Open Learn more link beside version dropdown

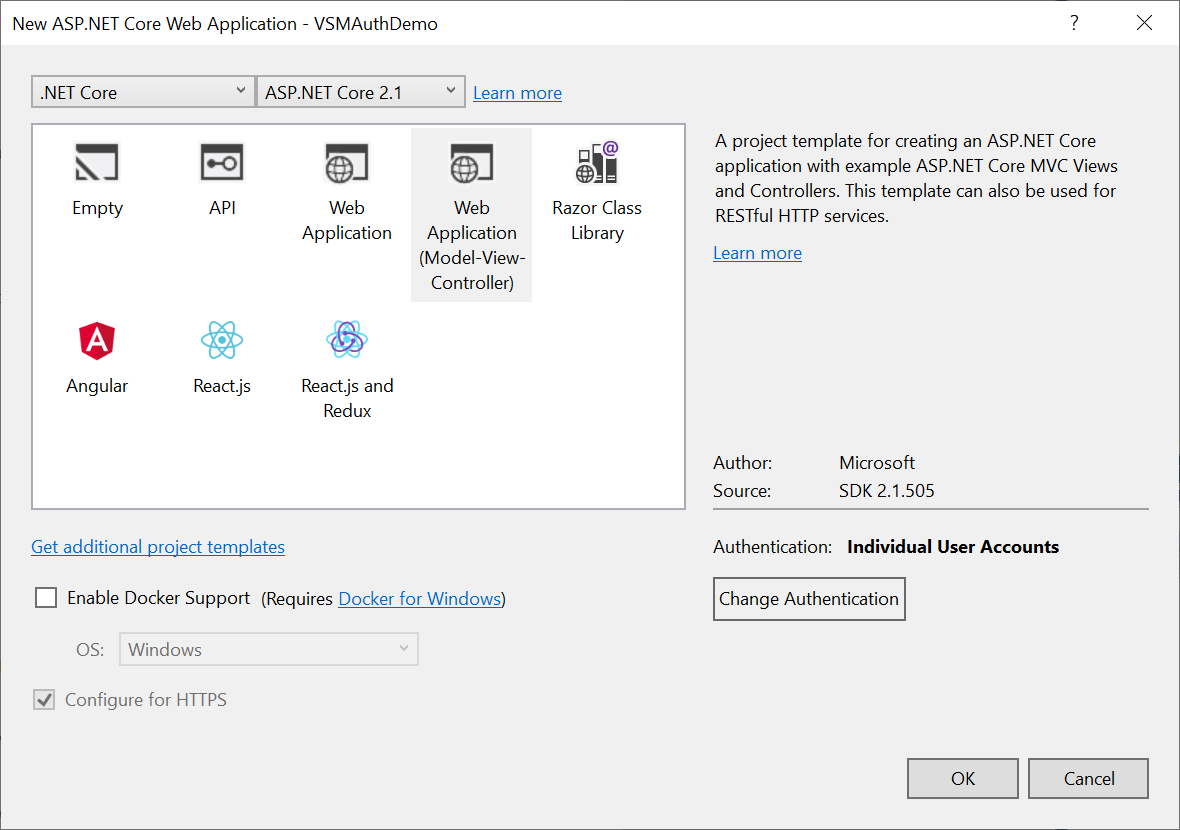[x=517, y=93]
